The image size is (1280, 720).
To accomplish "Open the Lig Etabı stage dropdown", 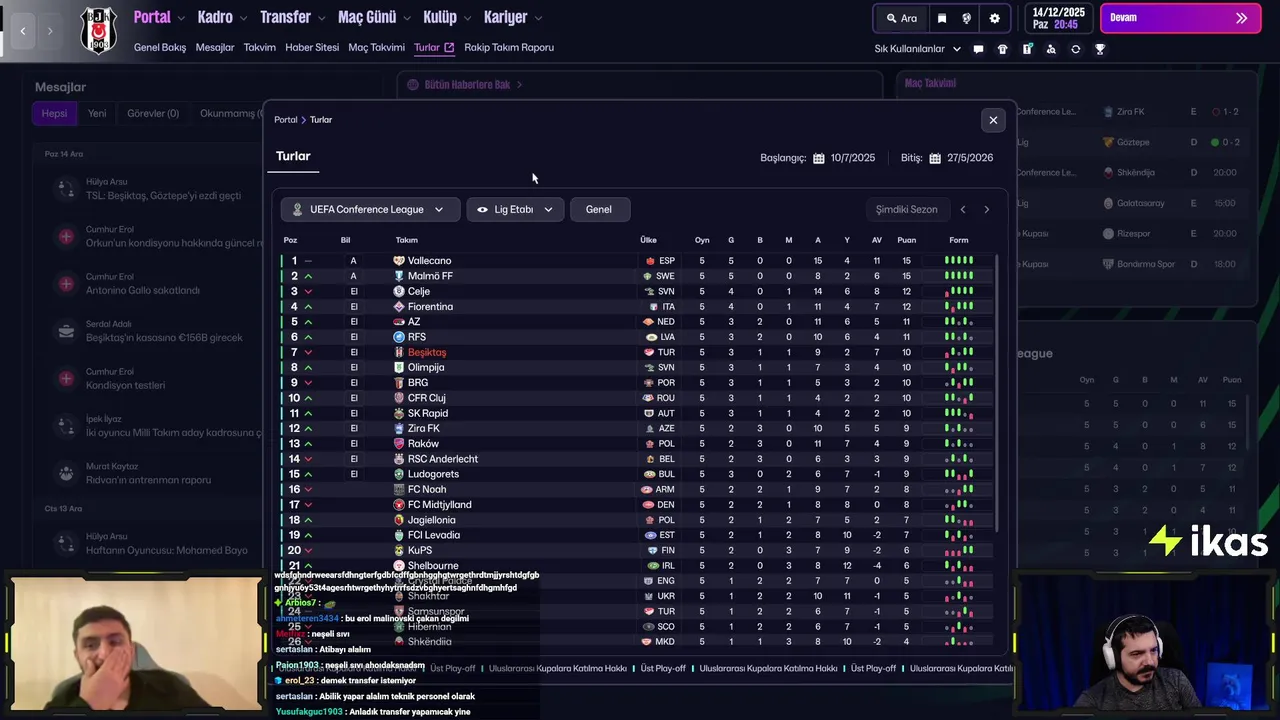I will click(x=515, y=209).
